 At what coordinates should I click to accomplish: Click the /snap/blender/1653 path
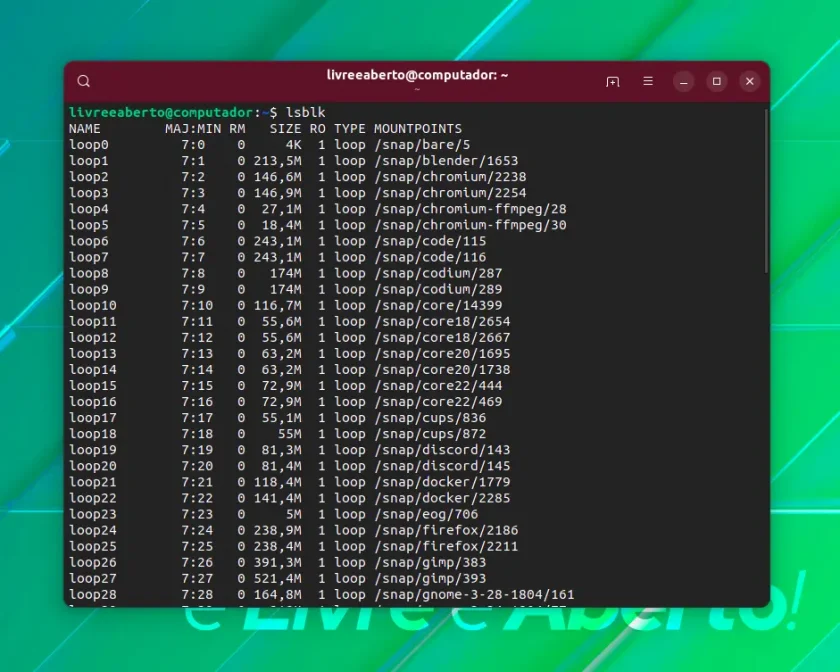(x=446, y=161)
